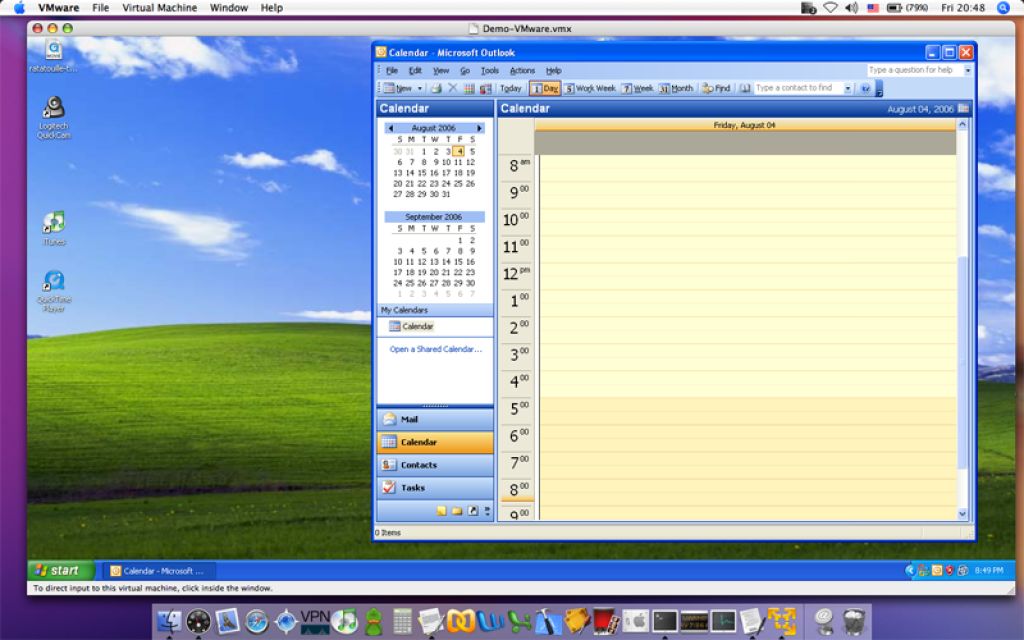Click the volume icon in macOS menu bar
Screen dimensions: 1024x640
pos(851,8)
